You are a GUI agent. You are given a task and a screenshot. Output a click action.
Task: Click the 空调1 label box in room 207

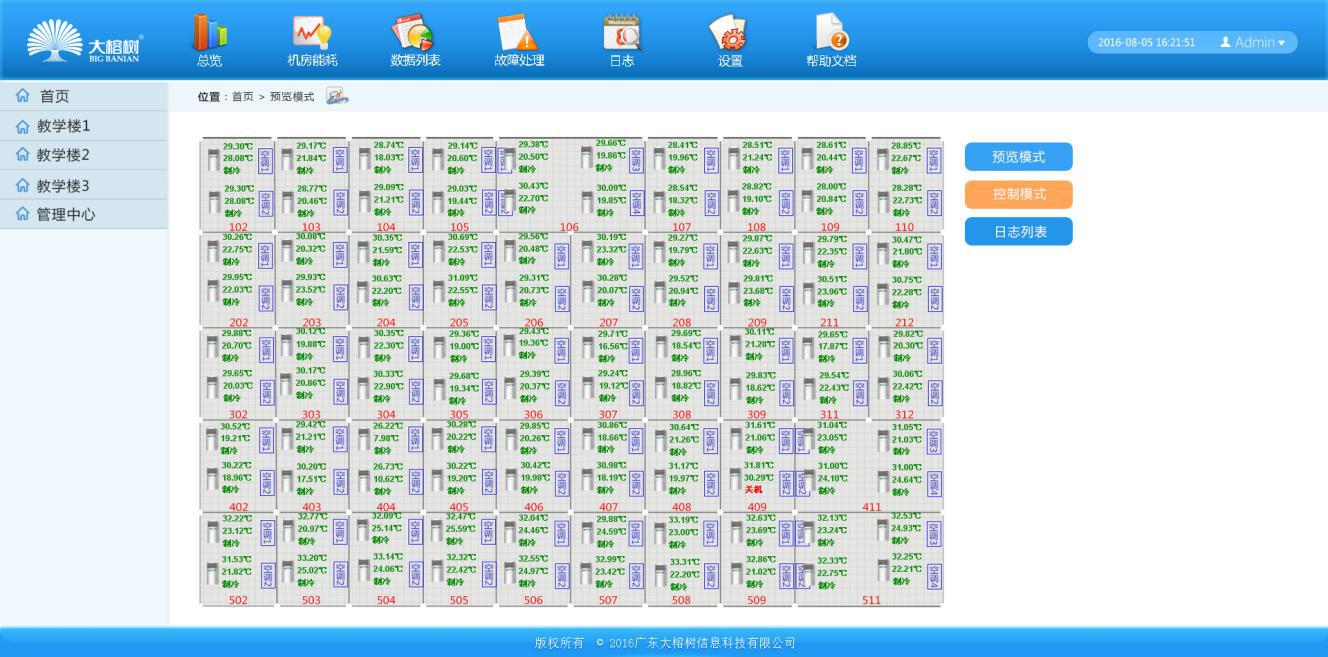(635, 255)
